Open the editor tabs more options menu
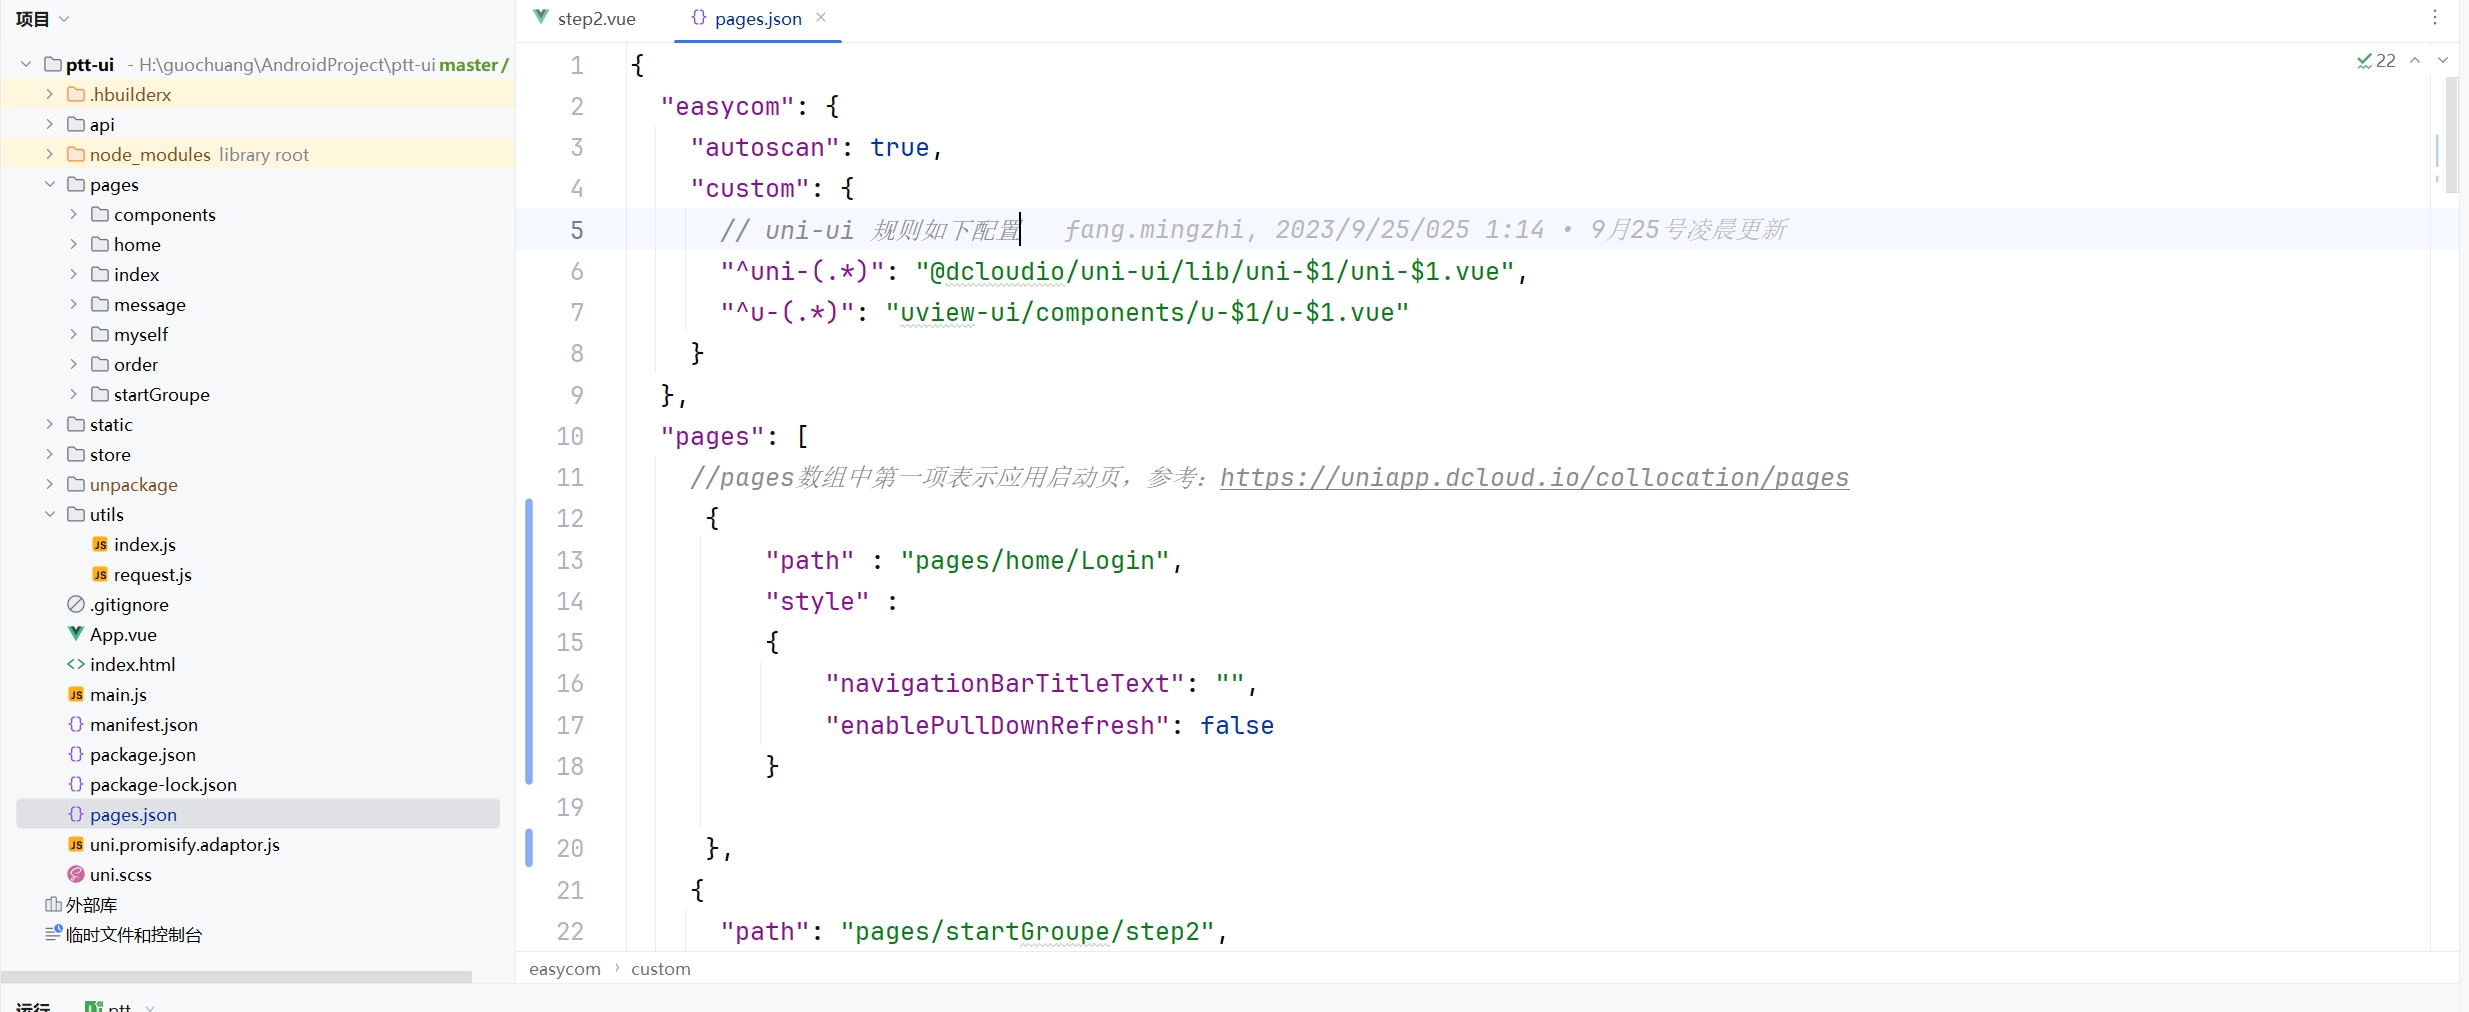The width and height of the screenshot is (2469, 1012). point(2435,17)
